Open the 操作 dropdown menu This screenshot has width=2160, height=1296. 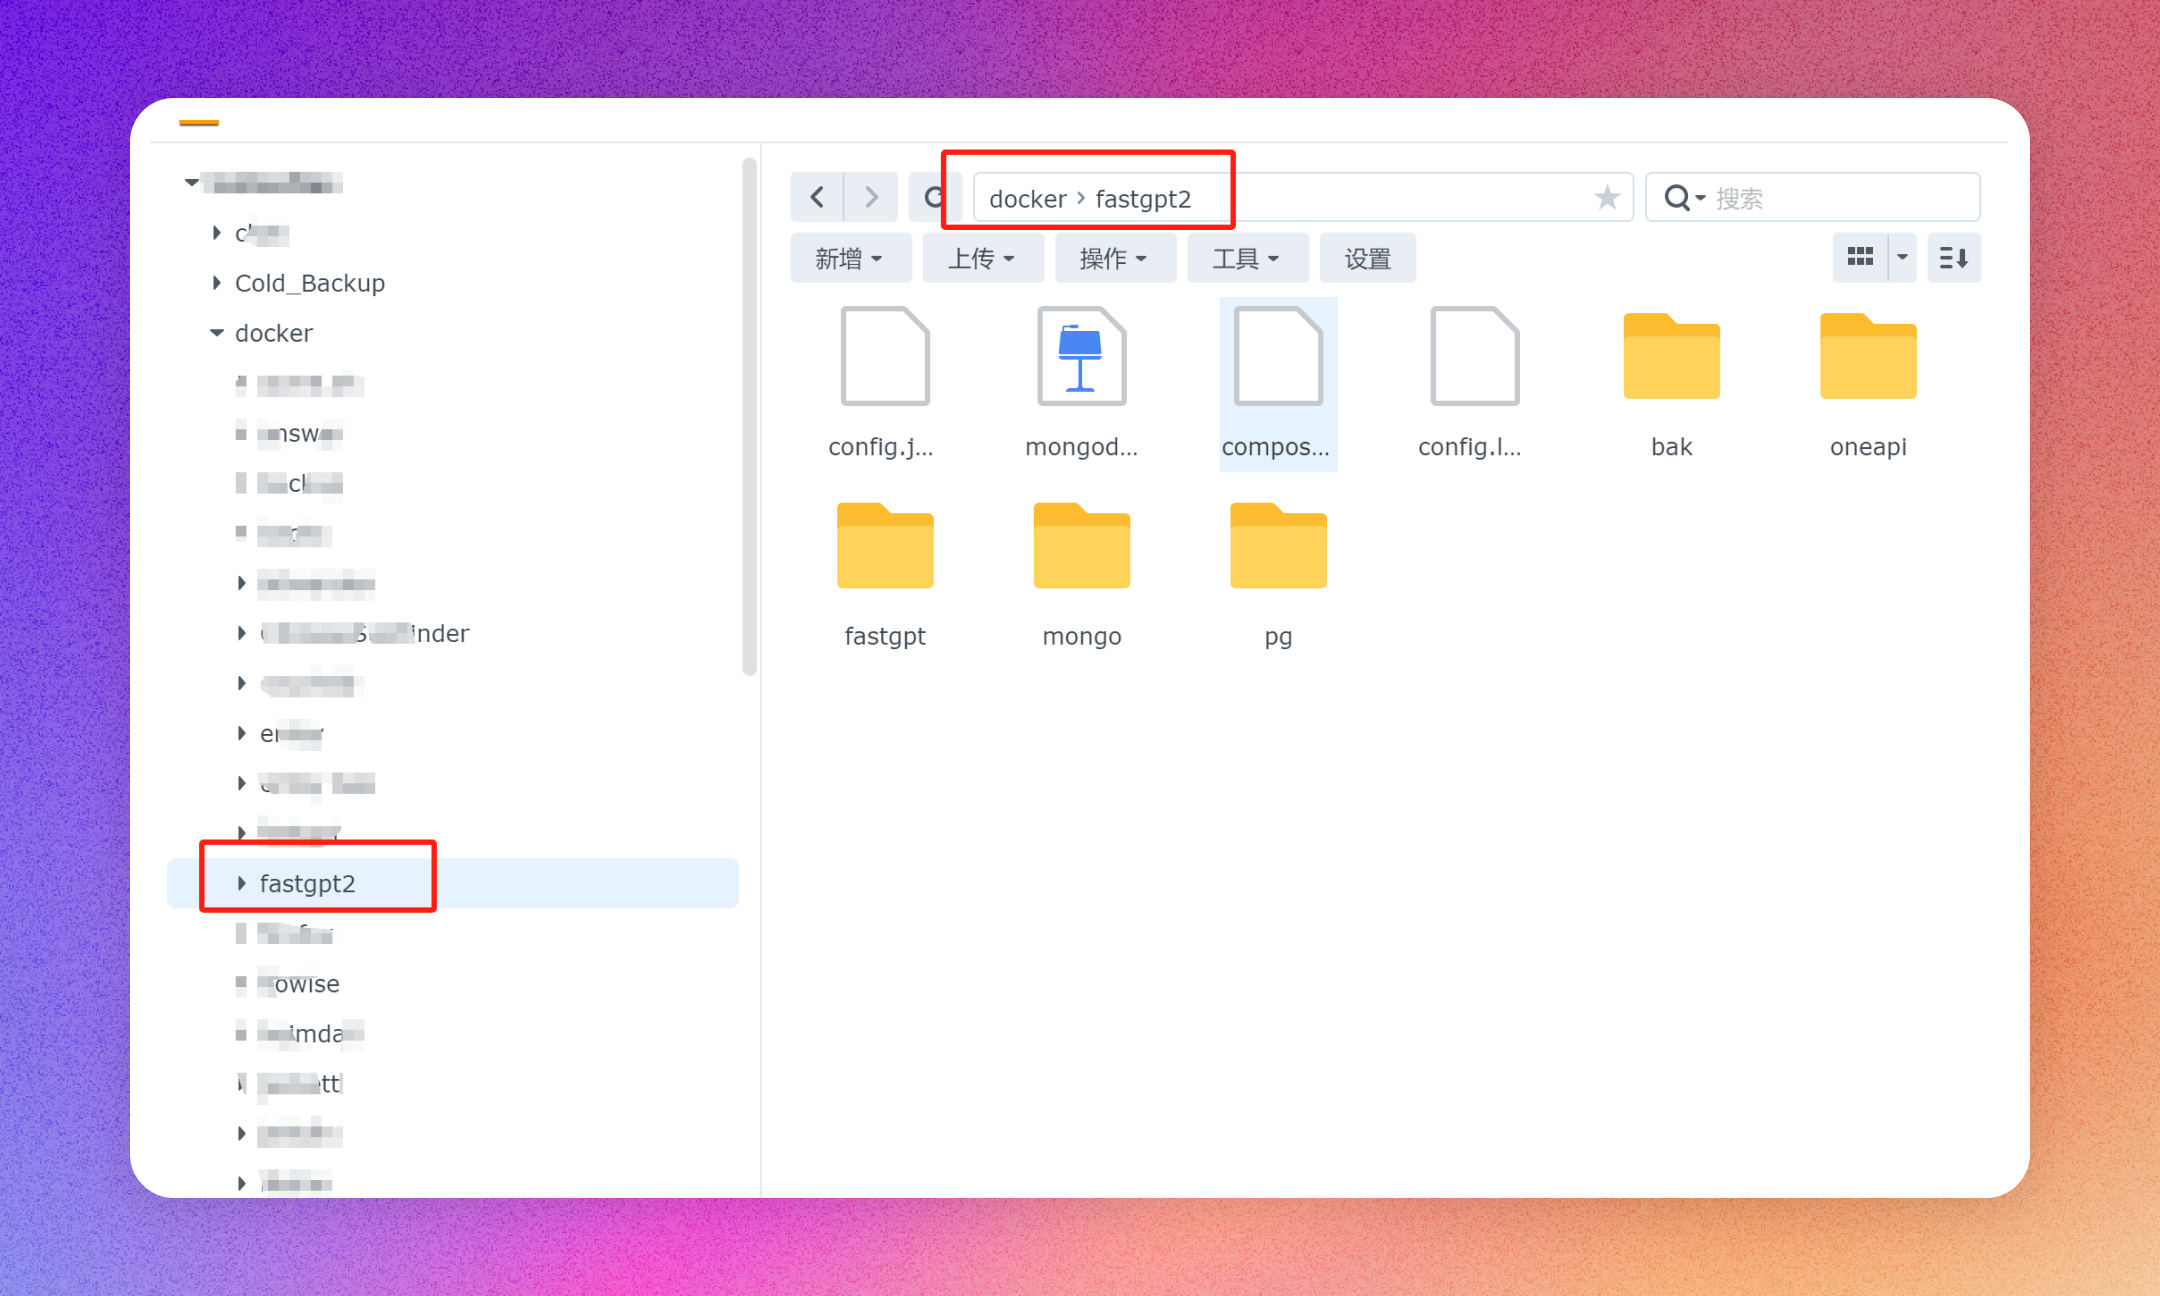click(1115, 258)
